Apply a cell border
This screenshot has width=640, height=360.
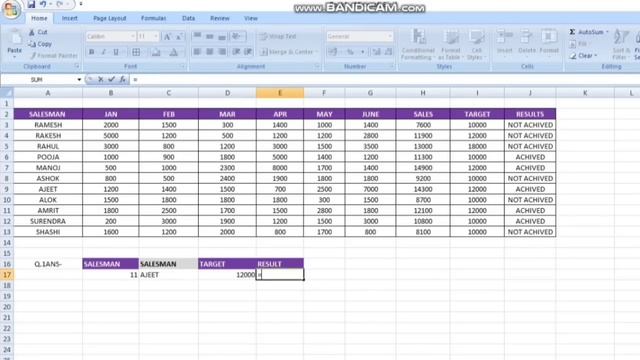[x=136, y=52]
